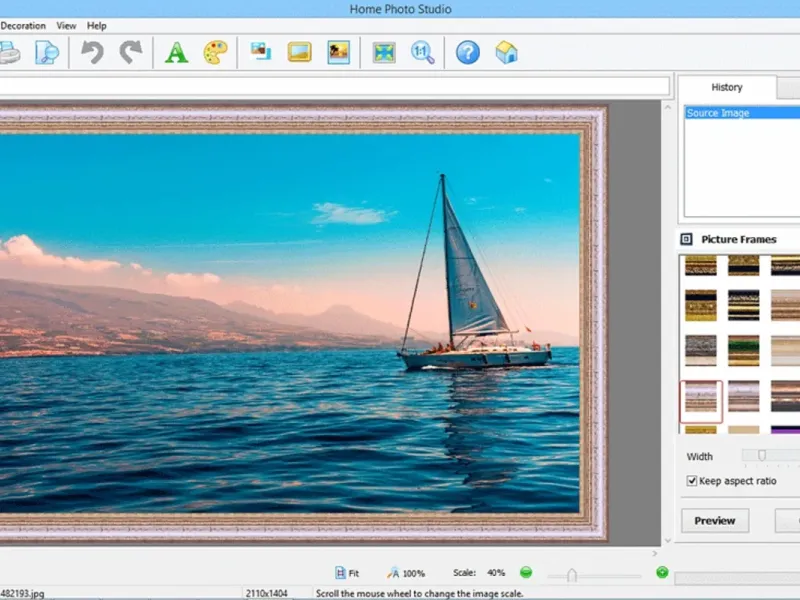Toggle the Keep aspect ratio checkbox
The image size is (800, 600).
692,481
